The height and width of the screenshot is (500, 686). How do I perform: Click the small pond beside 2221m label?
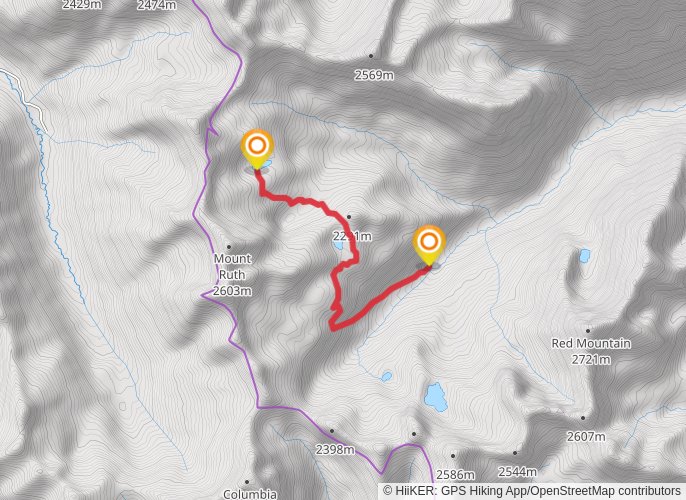tap(337, 245)
